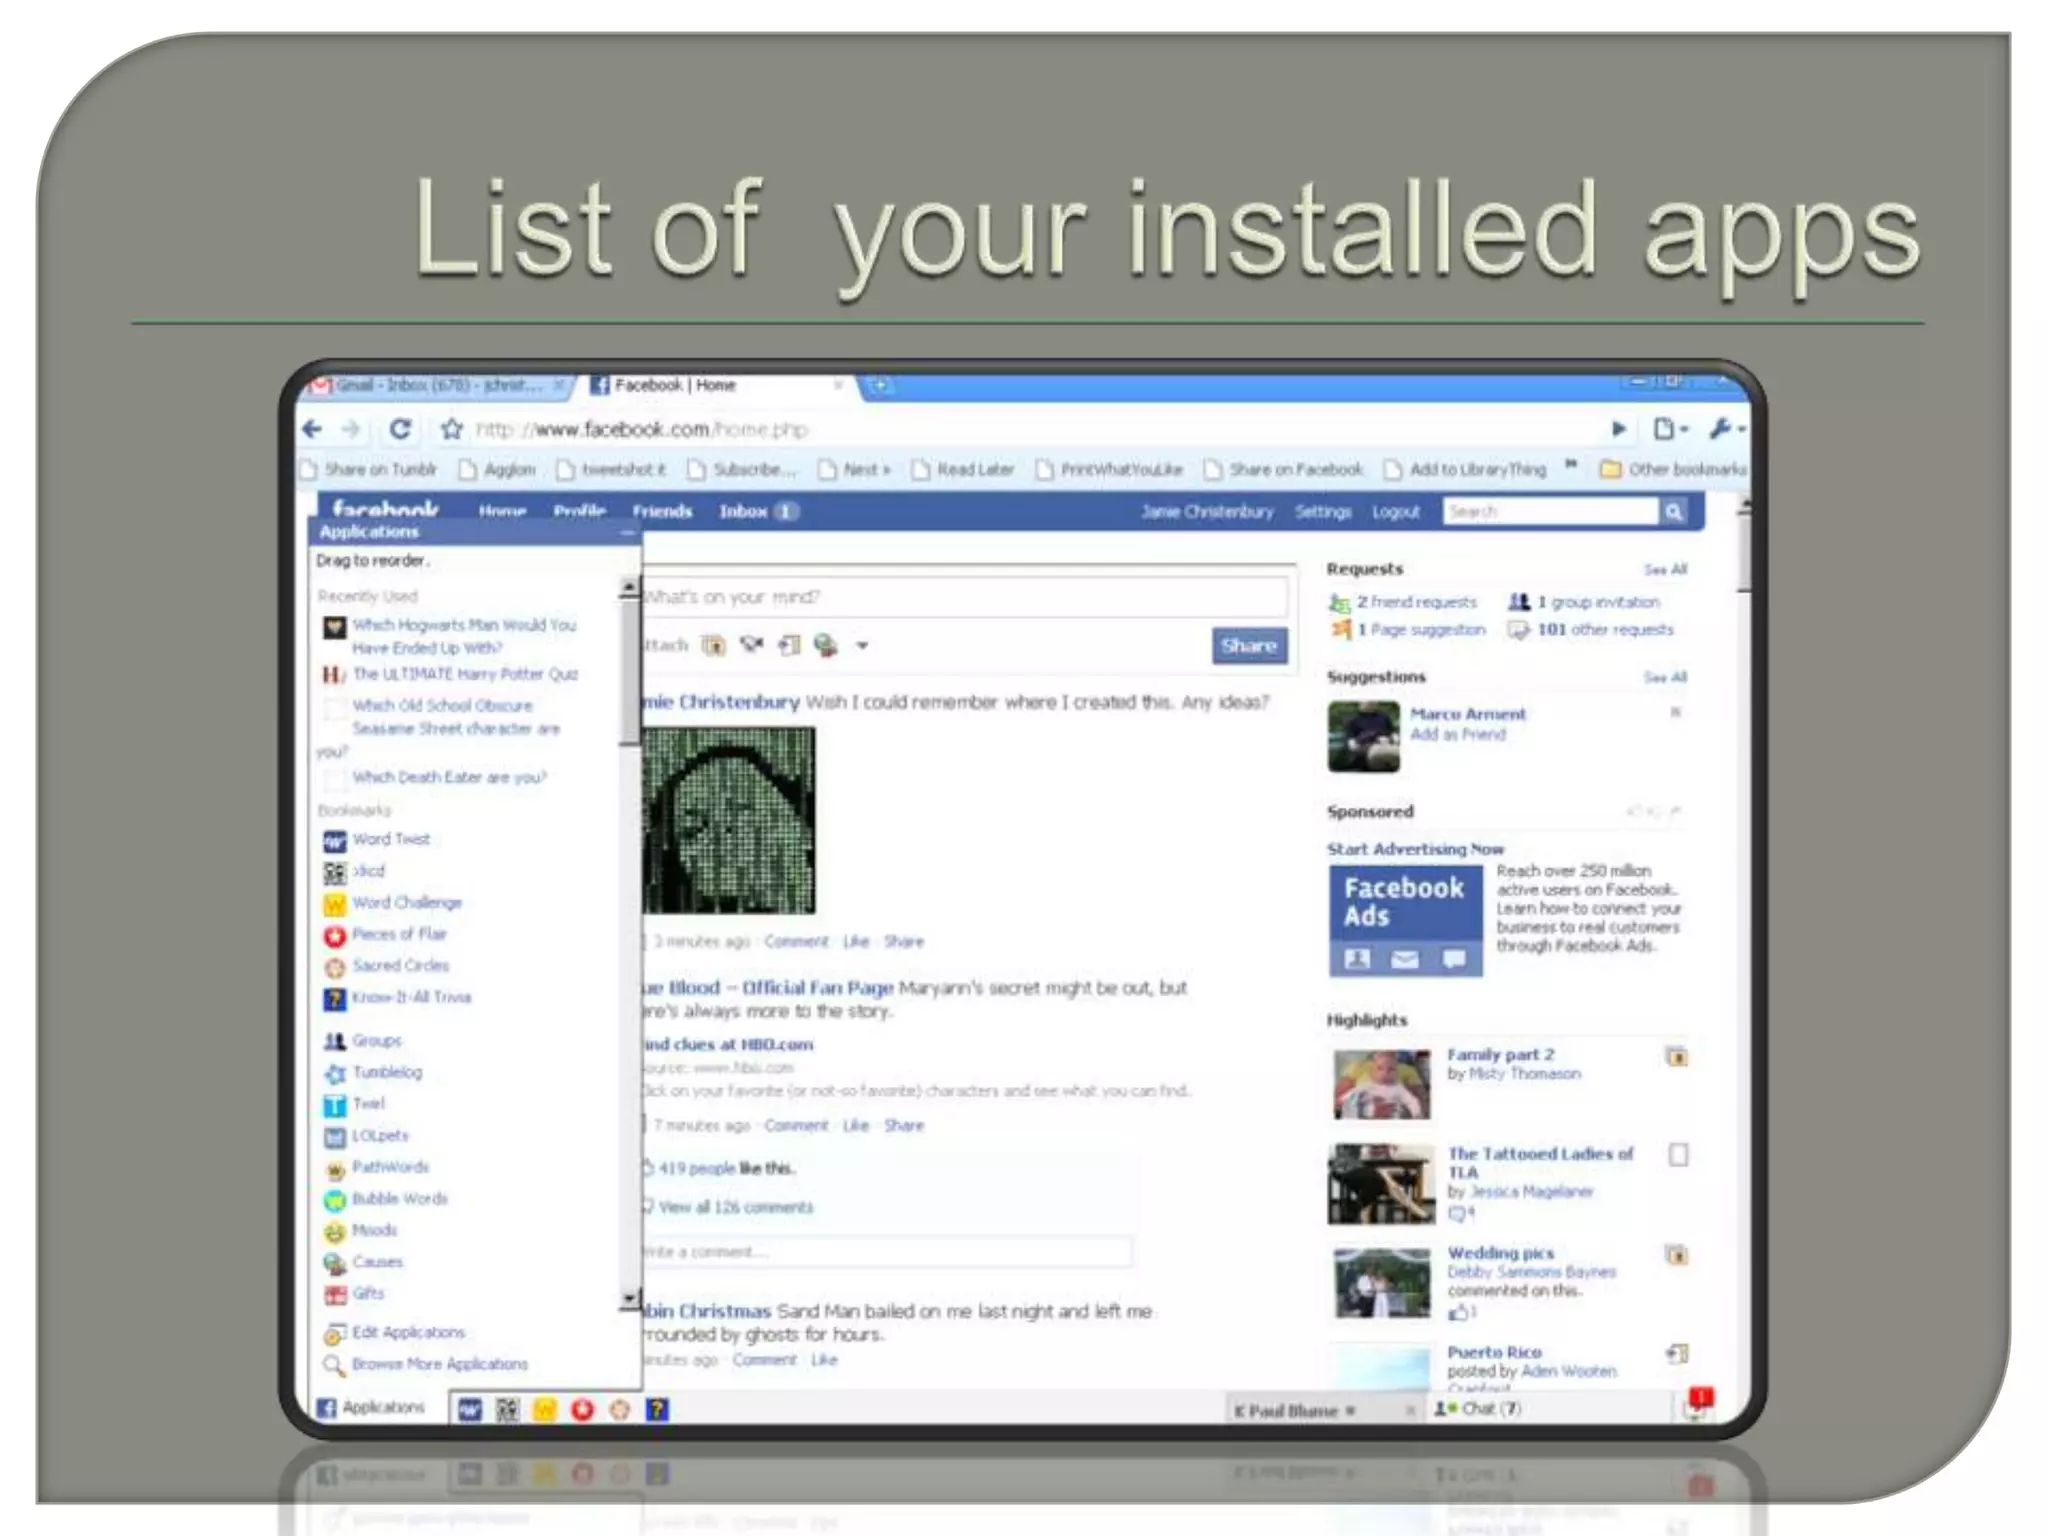2048x1536 pixels.
Task: Open LOLpets application
Action: click(380, 1136)
